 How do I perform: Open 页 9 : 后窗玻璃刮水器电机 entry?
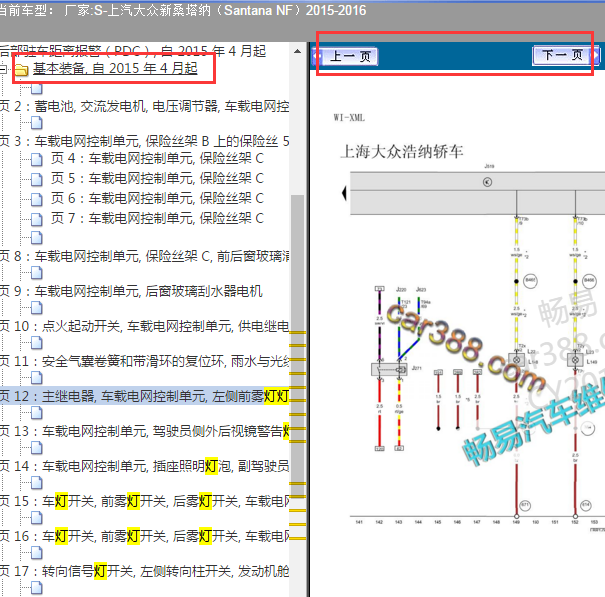click(x=131, y=291)
